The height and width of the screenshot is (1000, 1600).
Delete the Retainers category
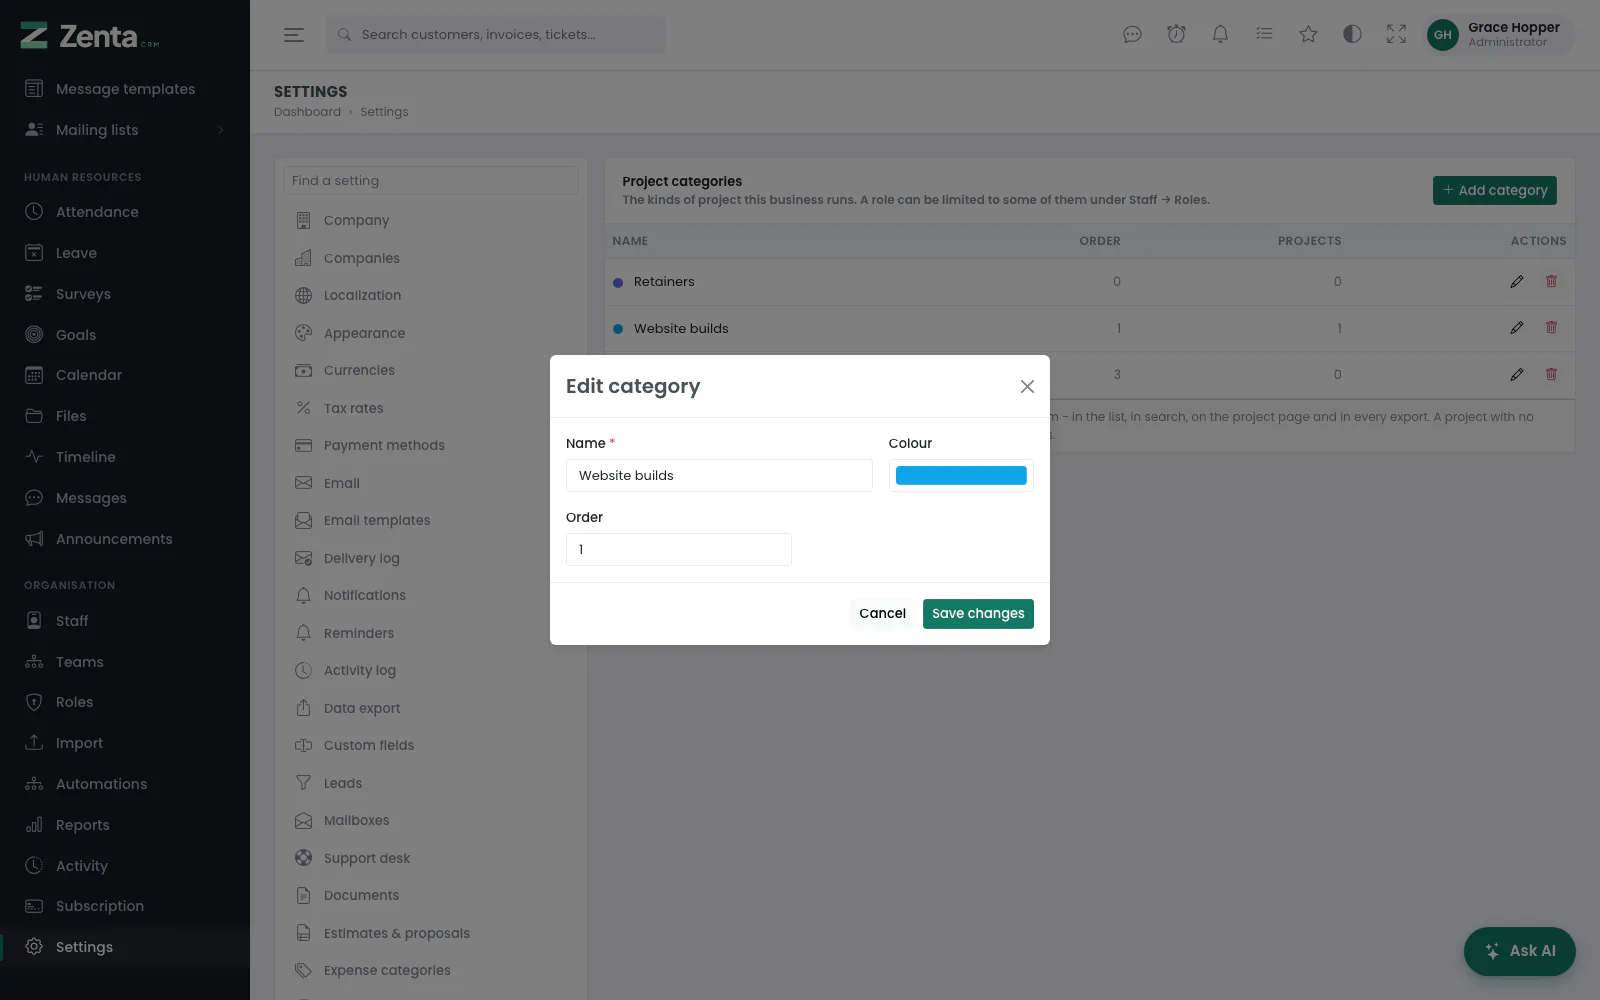click(1551, 281)
